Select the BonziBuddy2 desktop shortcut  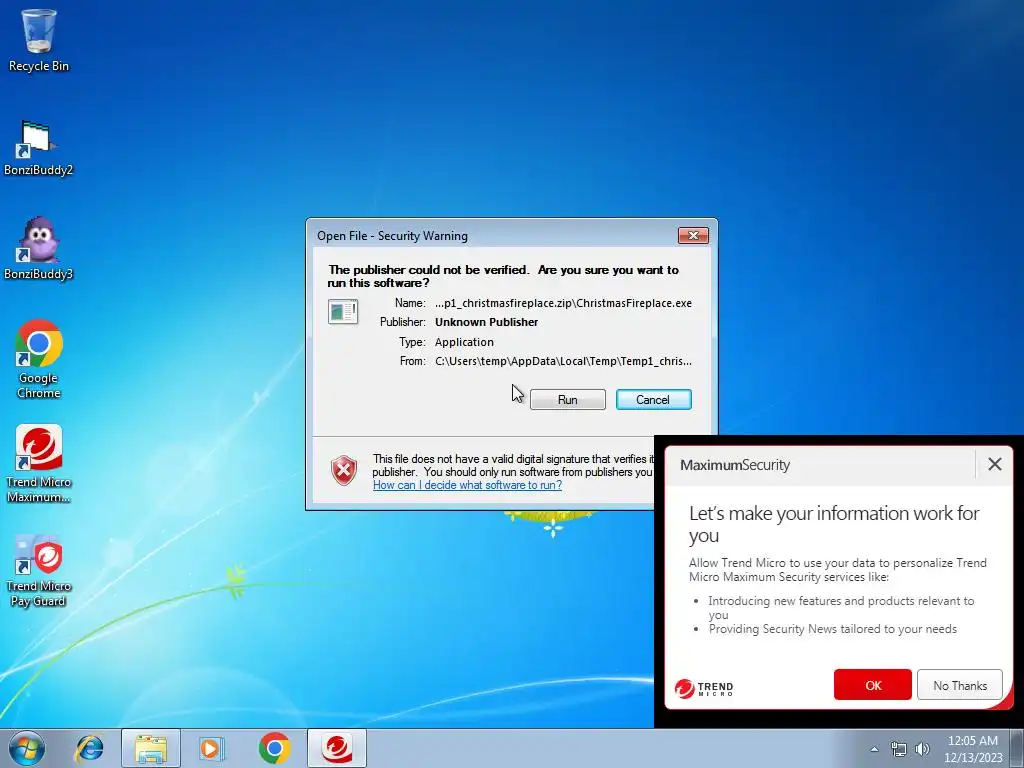tap(38, 149)
